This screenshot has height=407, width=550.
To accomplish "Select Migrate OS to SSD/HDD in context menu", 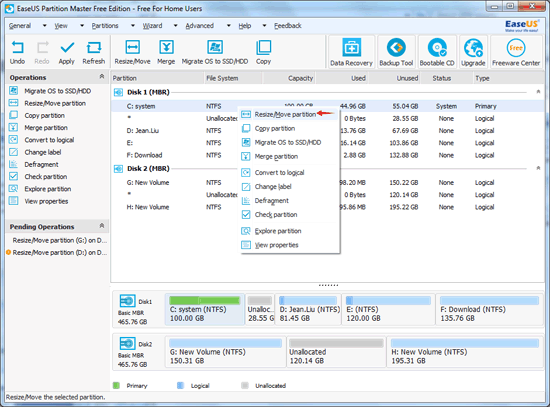I will (289, 142).
